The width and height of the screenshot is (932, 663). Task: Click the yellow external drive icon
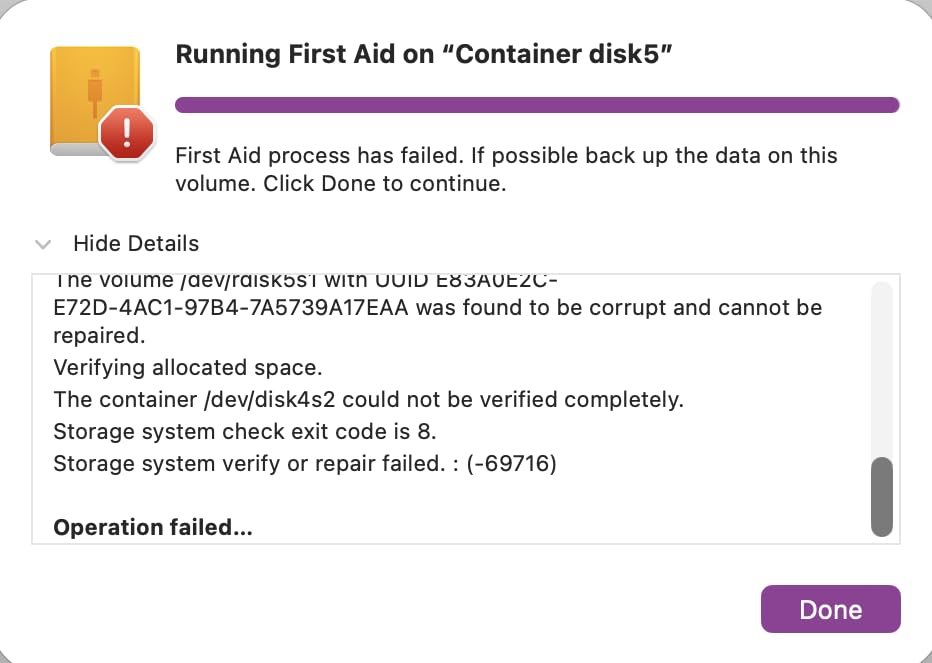(95, 101)
